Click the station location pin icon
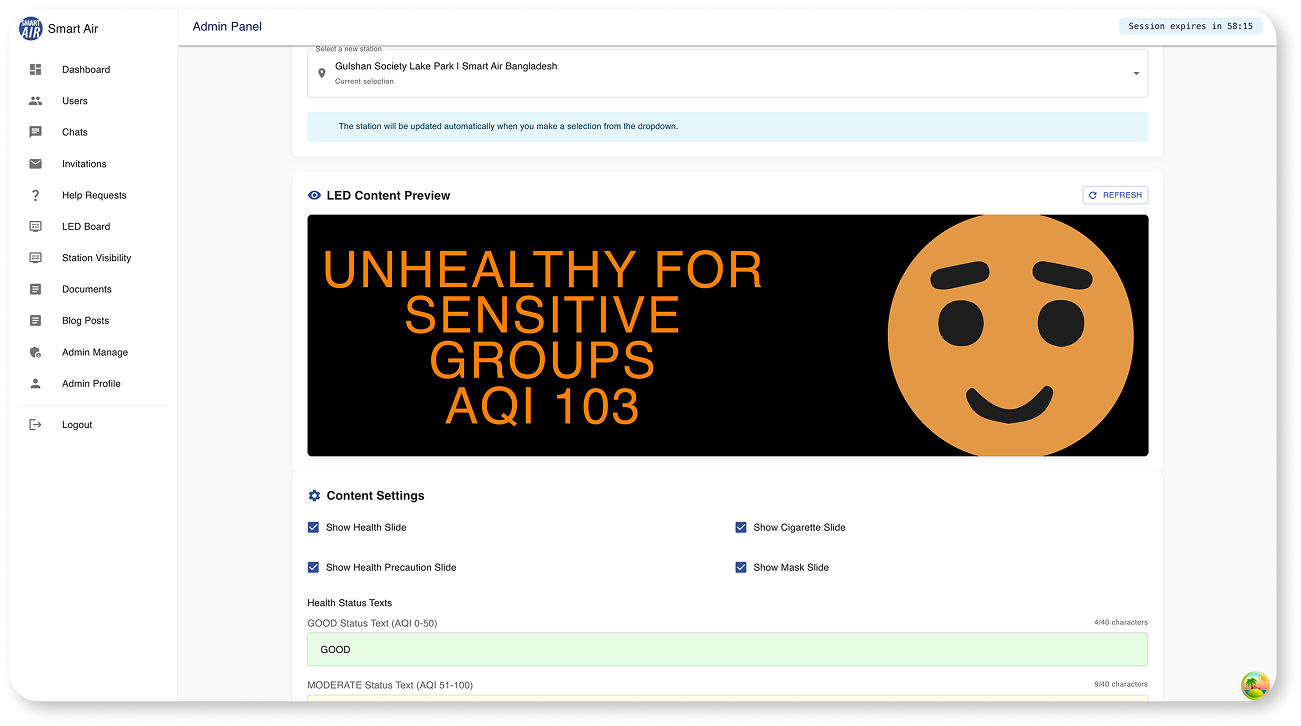The width and height of the screenshot is (1301, 726). [x=322, y=73]
